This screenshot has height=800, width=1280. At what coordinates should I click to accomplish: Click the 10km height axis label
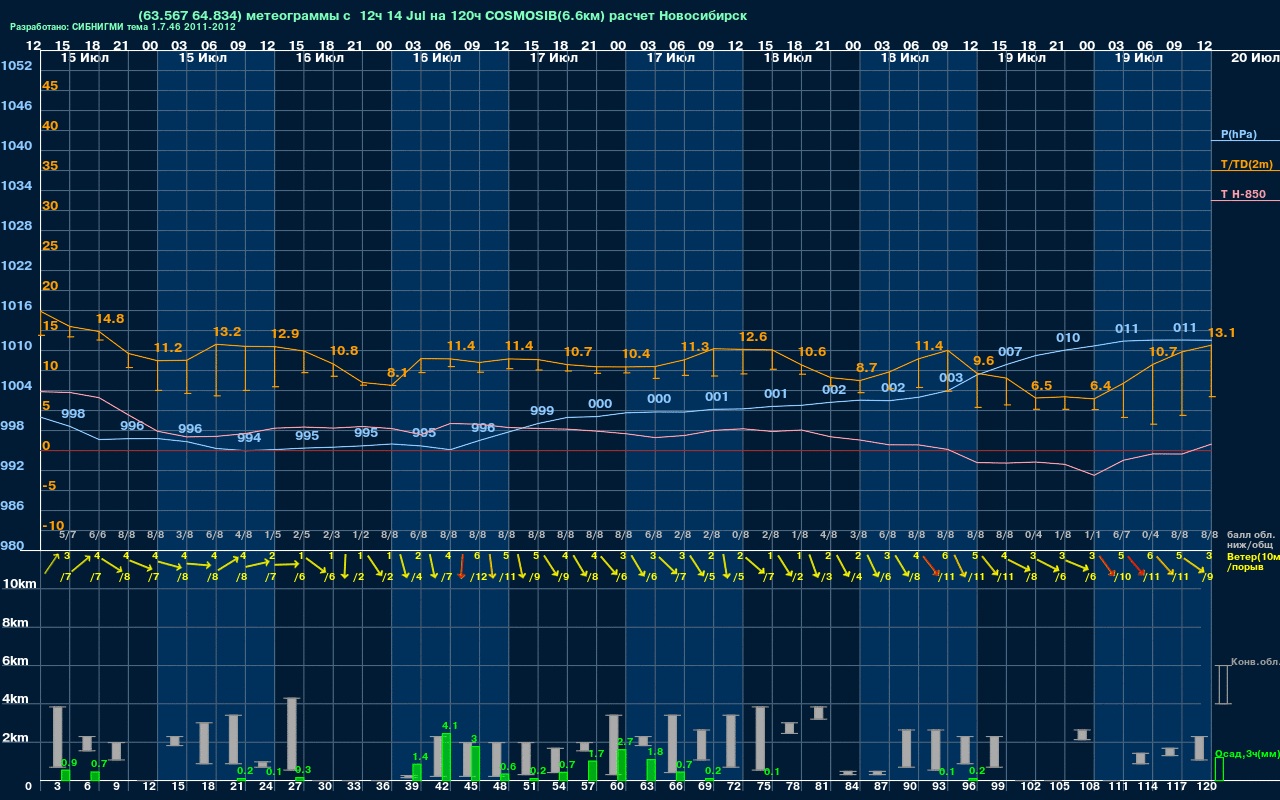pos(20,584)
